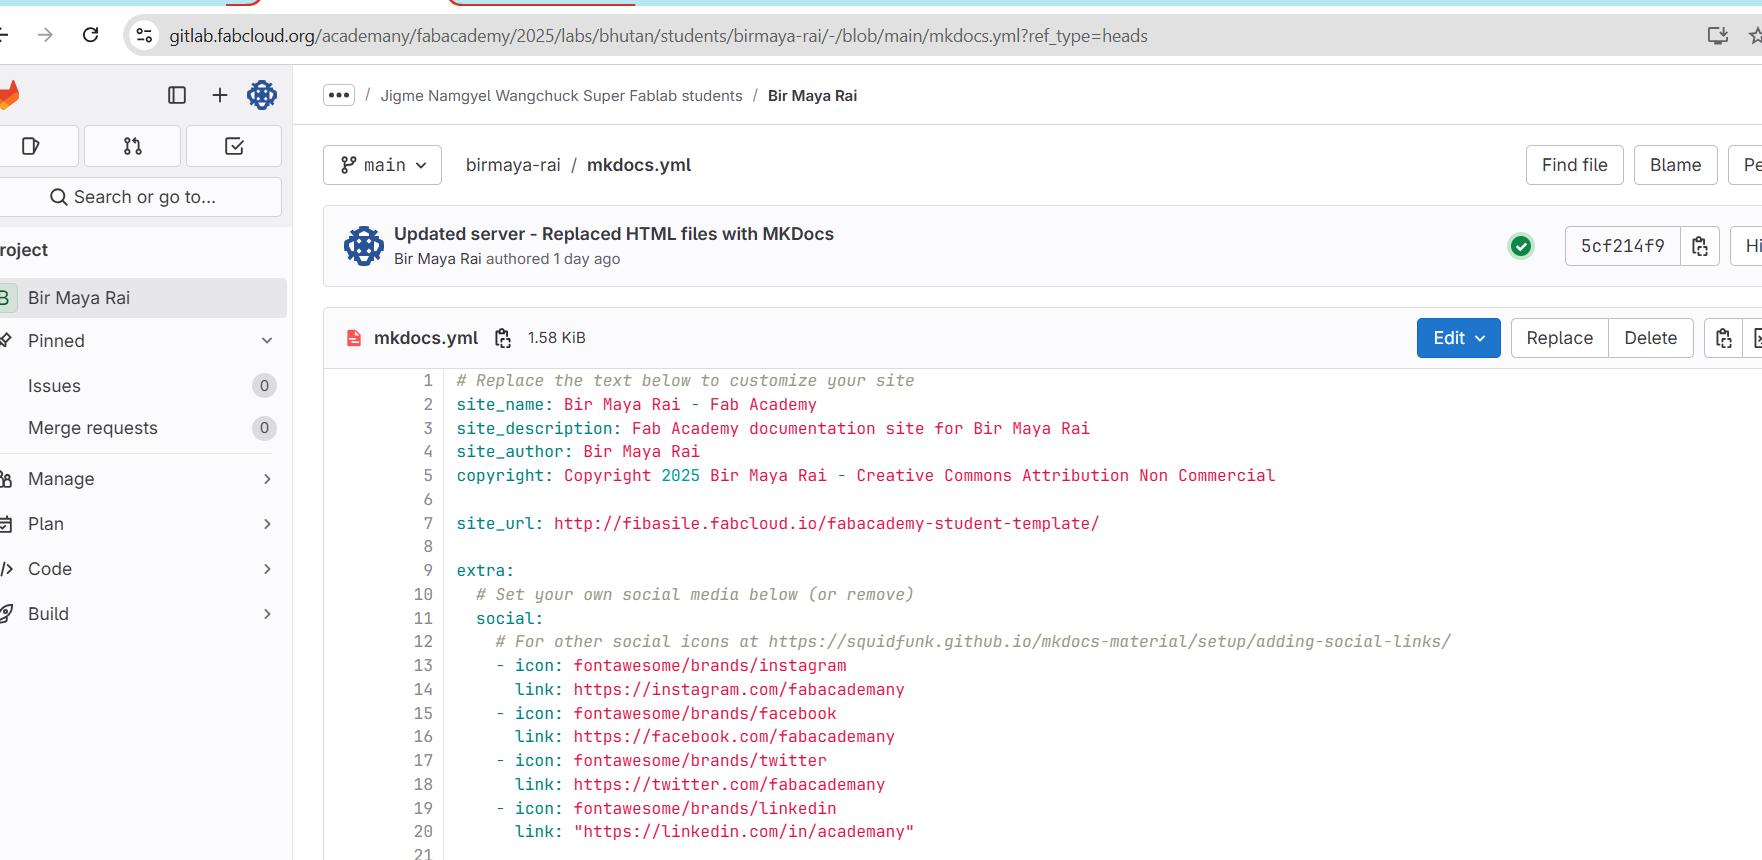The image size is (1762, 860).
Task: Click install app icon in address bar
Action: point(1717,36)
